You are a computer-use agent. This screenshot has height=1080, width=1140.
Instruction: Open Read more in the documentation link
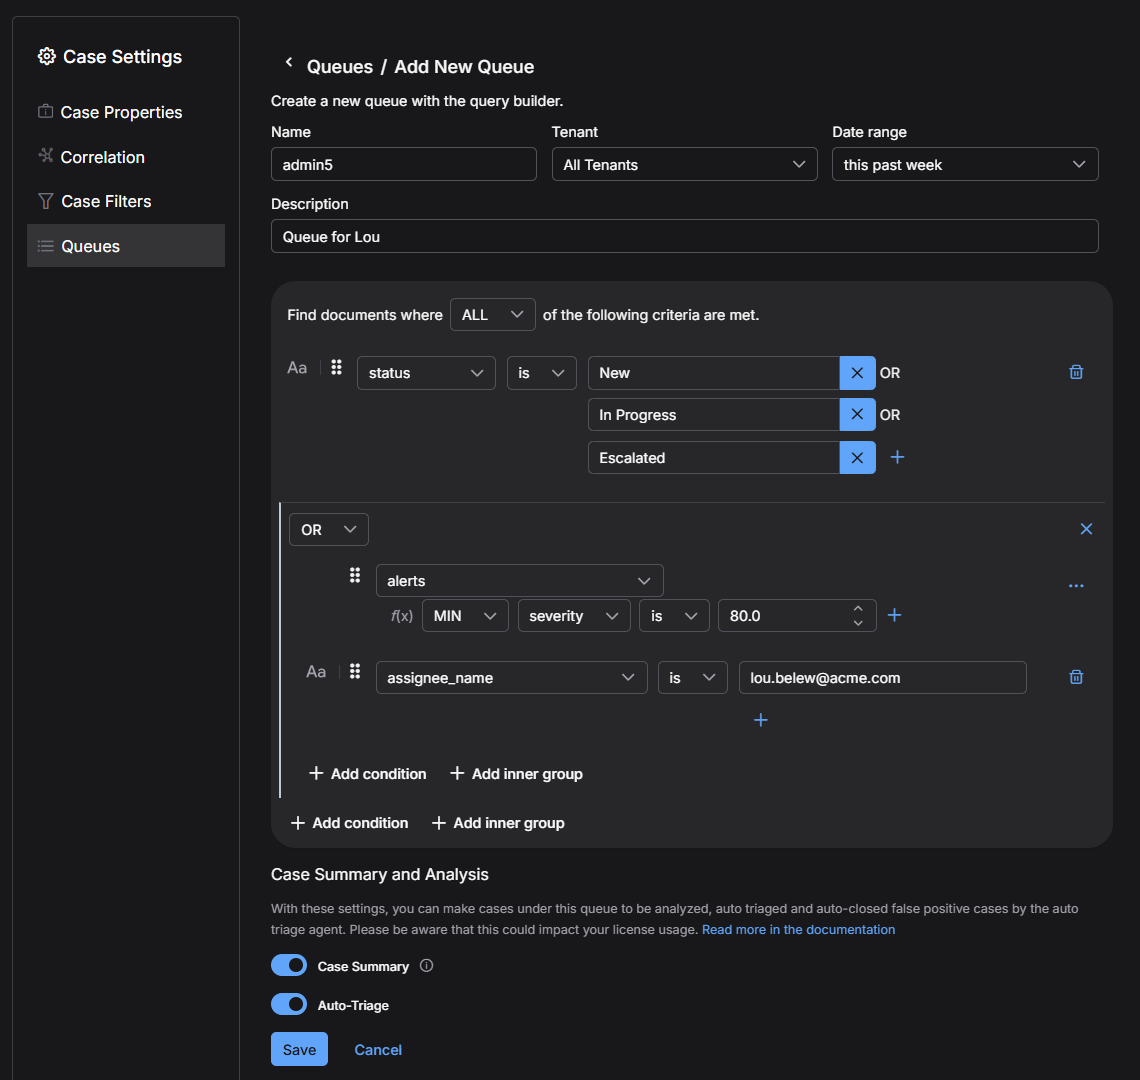(x=798, y=929)
